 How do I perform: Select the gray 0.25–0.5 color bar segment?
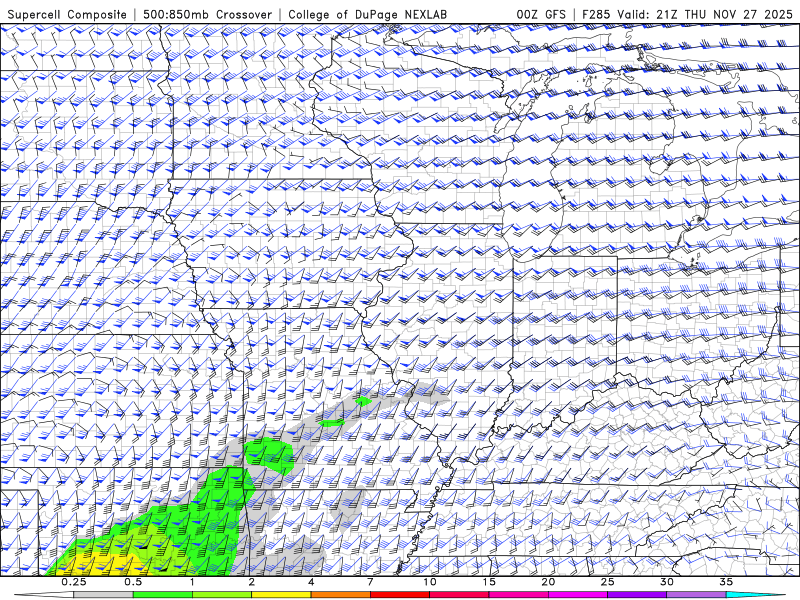point(104,595)
